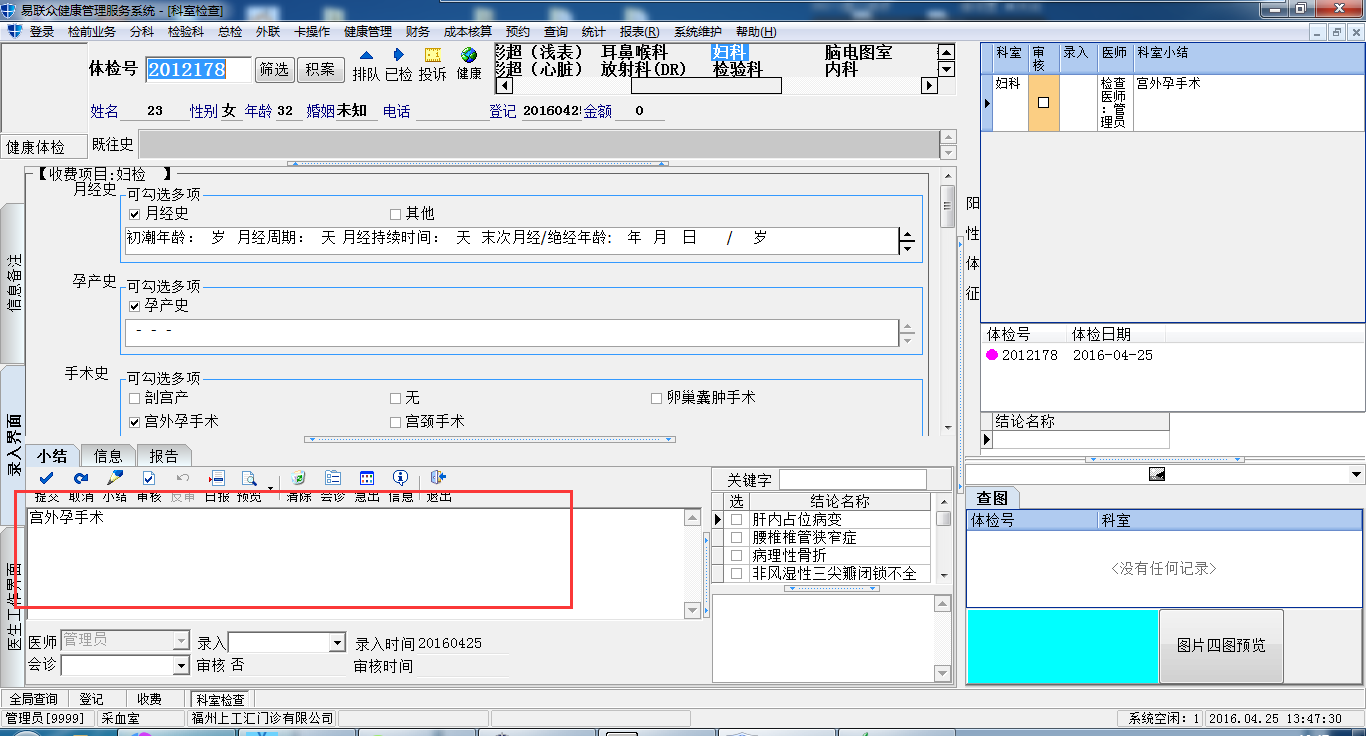Click the 日报 (daily report) icon

coord(217,478)
